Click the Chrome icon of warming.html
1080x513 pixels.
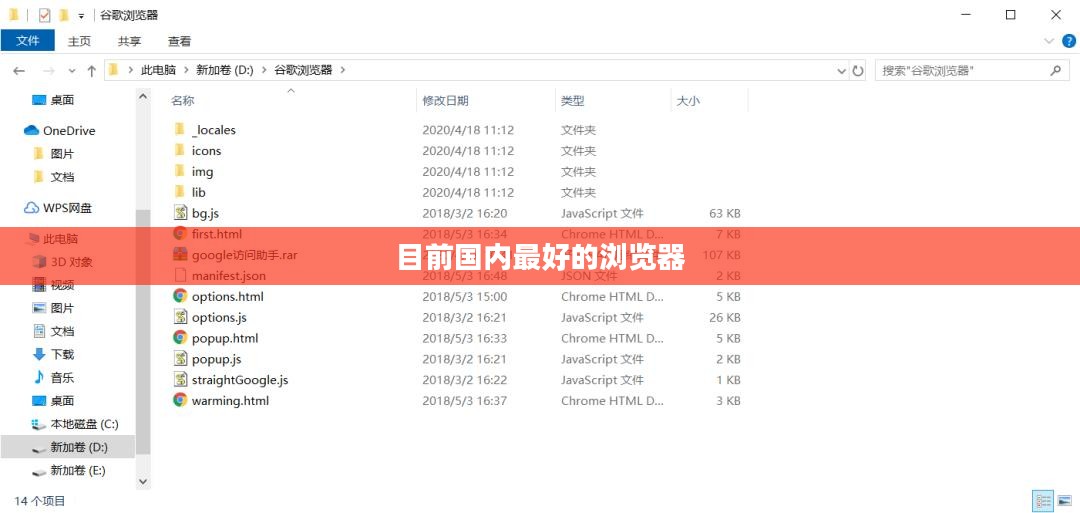pos(180,400)
